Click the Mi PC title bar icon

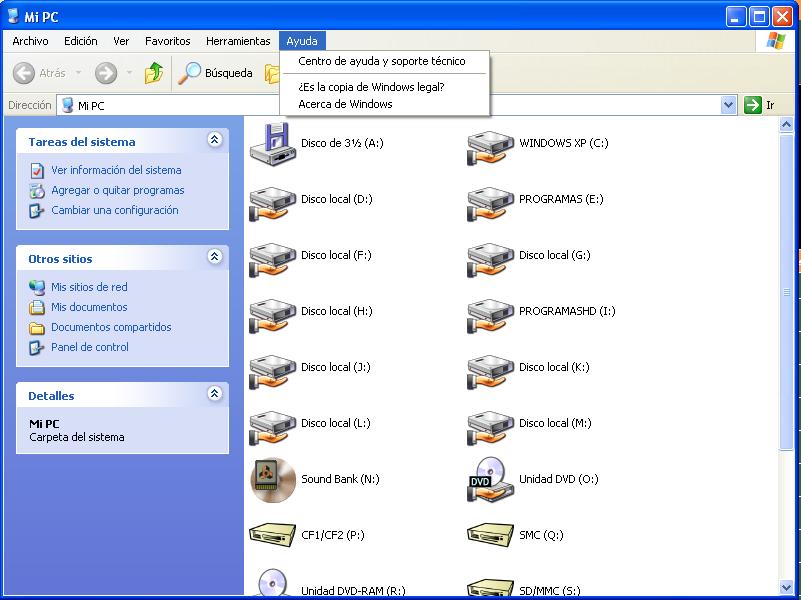[13, 16]
